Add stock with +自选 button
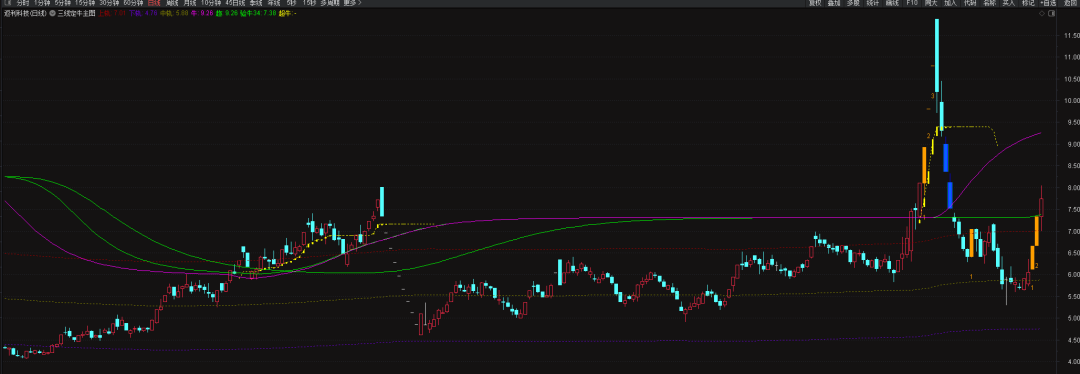This screenshot has height=374, width=1080. tap(1048, 3)
